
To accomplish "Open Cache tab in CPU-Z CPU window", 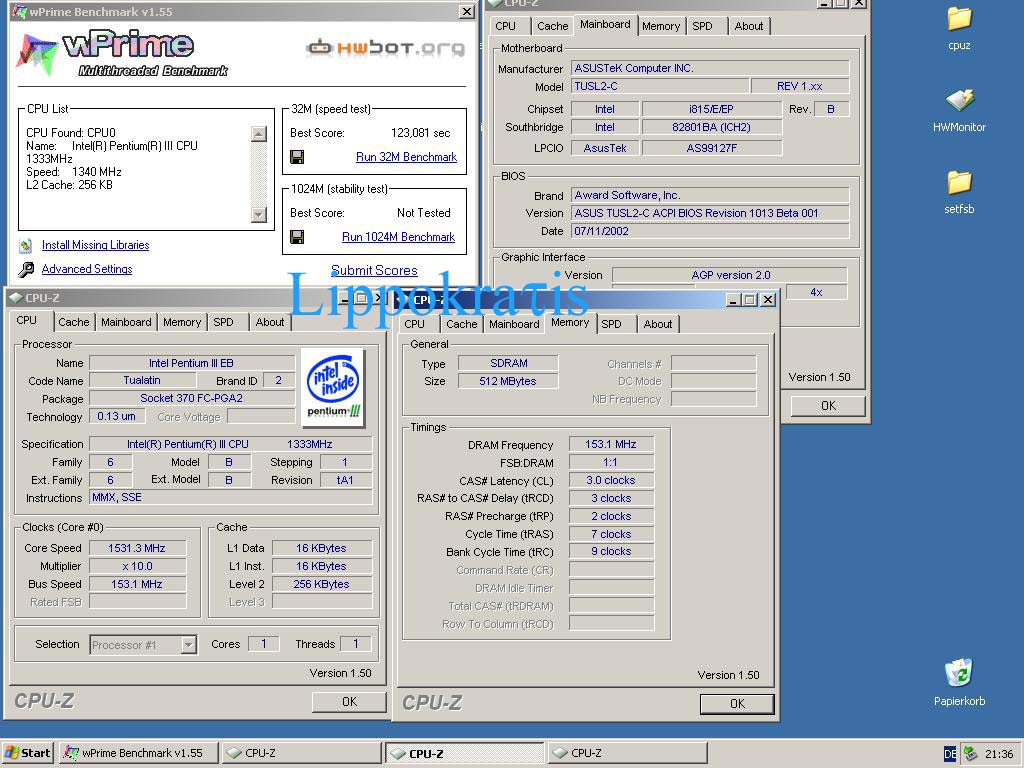I will click(x=74, y=322).
